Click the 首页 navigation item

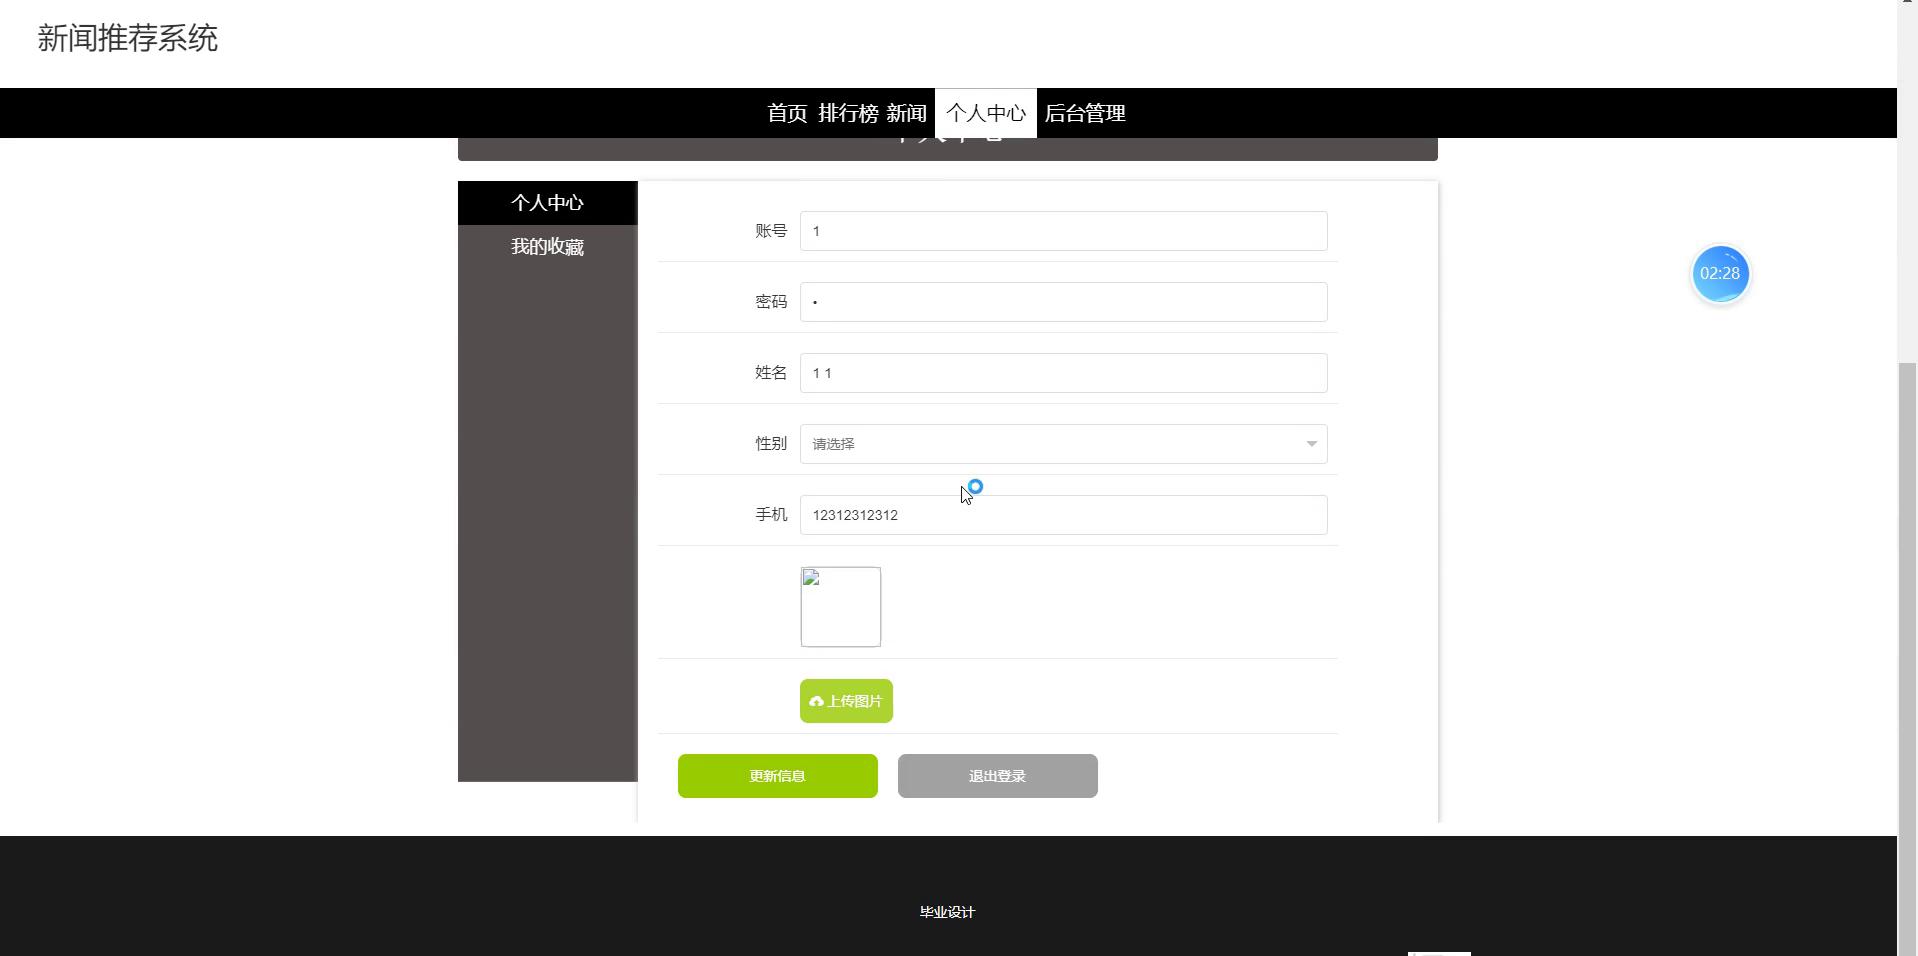click(x=787, y=113)
